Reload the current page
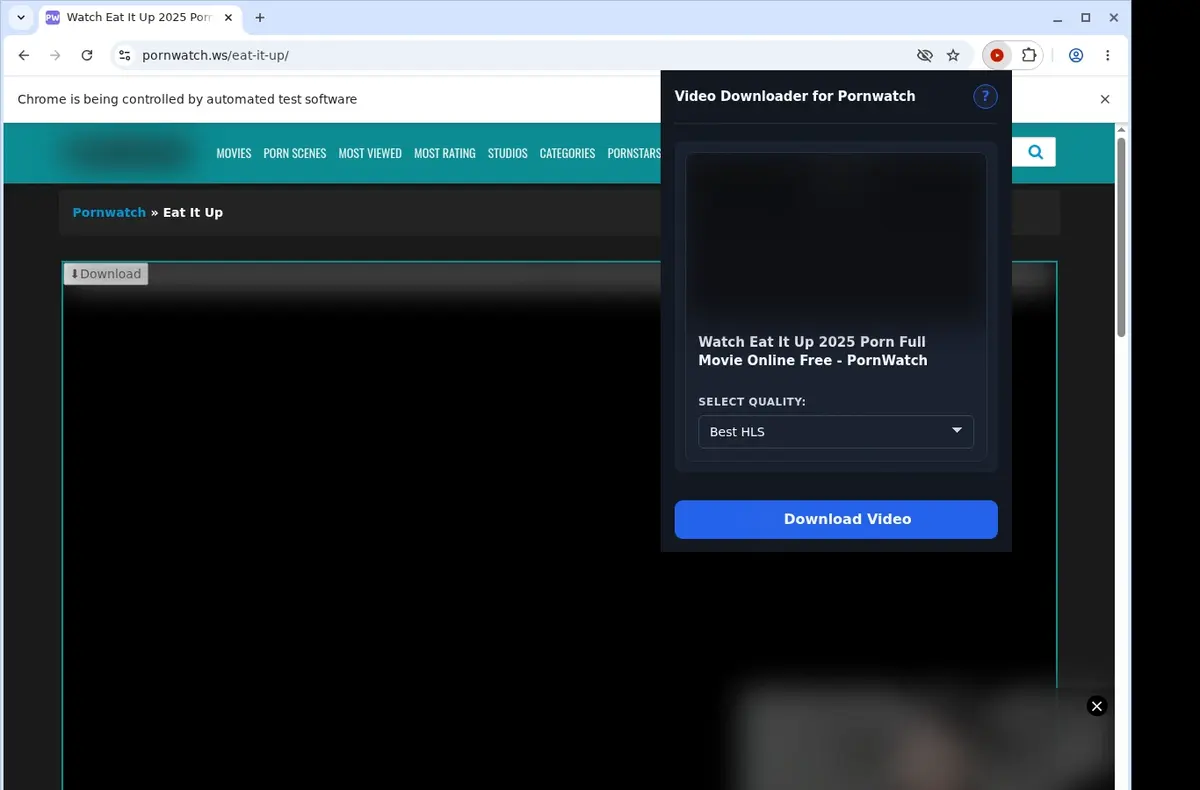This screenshot has height=790, width=1200. pos(87,56)
